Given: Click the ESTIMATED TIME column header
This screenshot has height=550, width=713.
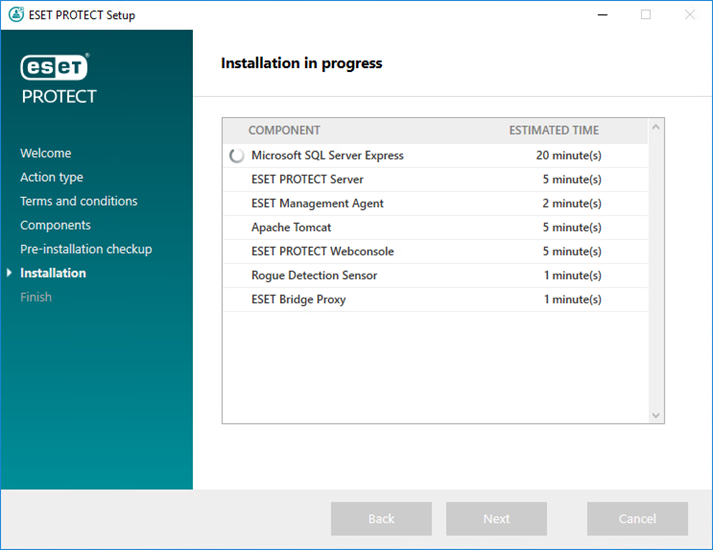Looking at the screenshot, I should point(553,130).
